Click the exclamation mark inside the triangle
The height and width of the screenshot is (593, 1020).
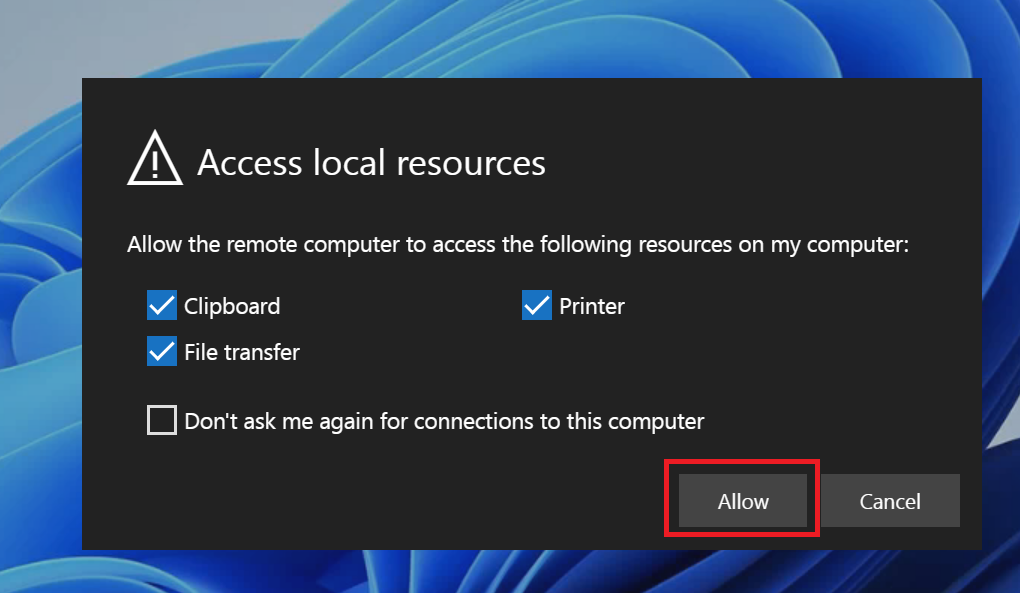(155, 163)
